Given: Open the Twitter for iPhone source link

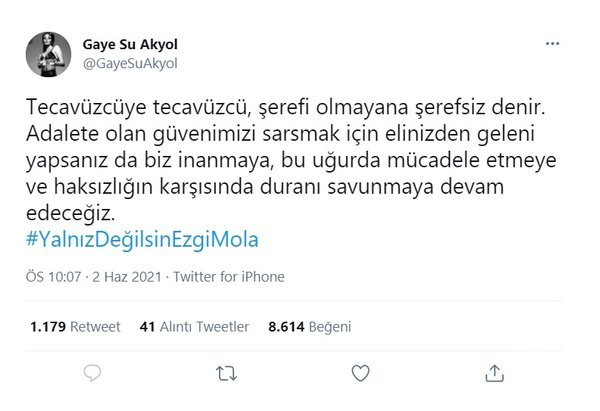Looking at the screenshot, I should tap(228, 277).
